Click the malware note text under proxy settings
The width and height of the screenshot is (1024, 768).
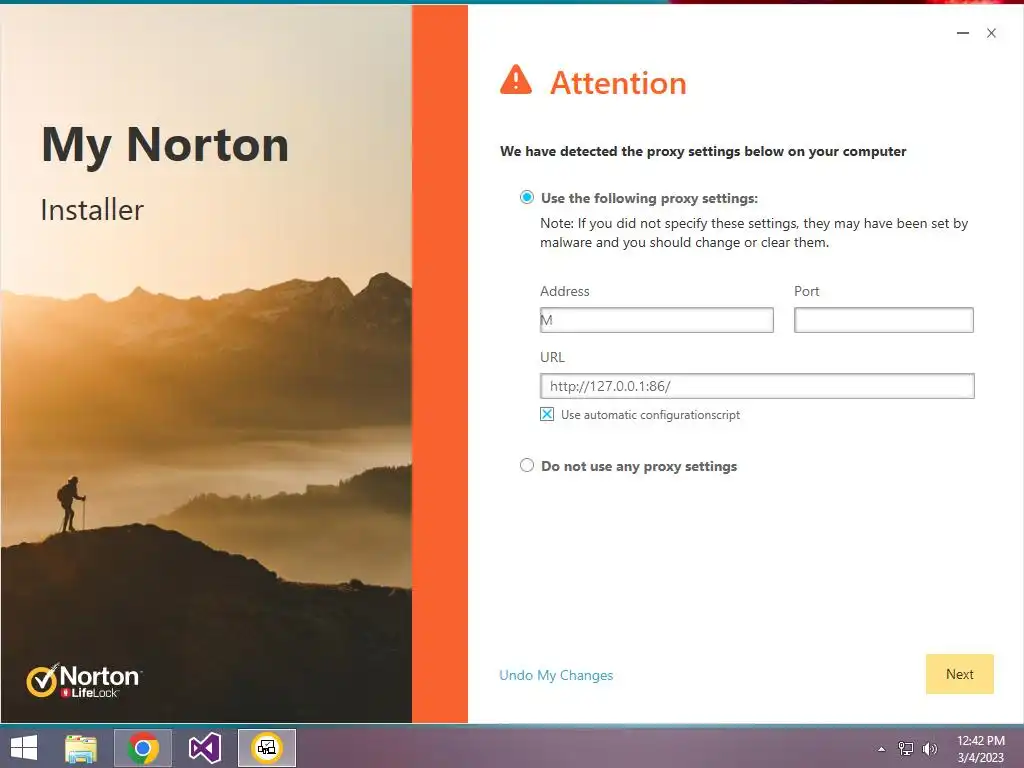click(754, 232)
